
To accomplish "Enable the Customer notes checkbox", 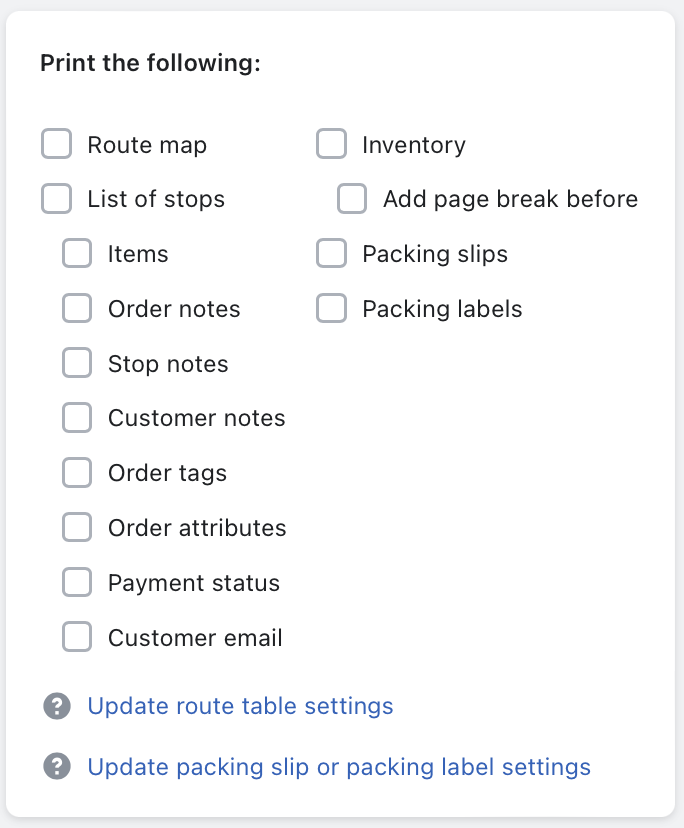I will pyautogui.click(x=77, y=417).
